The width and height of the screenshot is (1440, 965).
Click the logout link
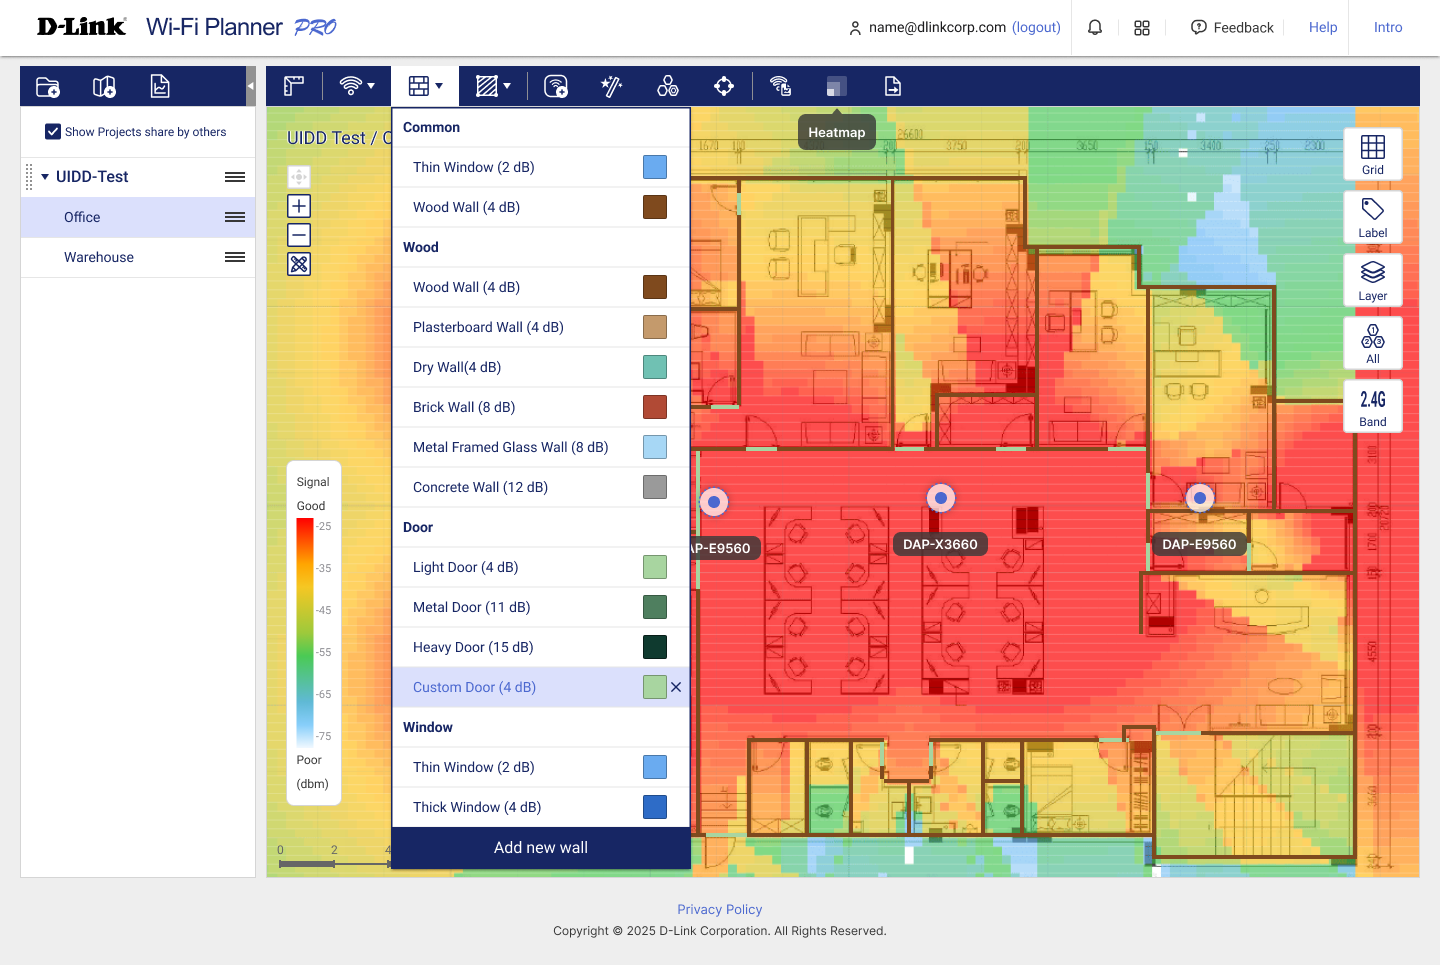pyautogui.click(x=1036, y=27)
